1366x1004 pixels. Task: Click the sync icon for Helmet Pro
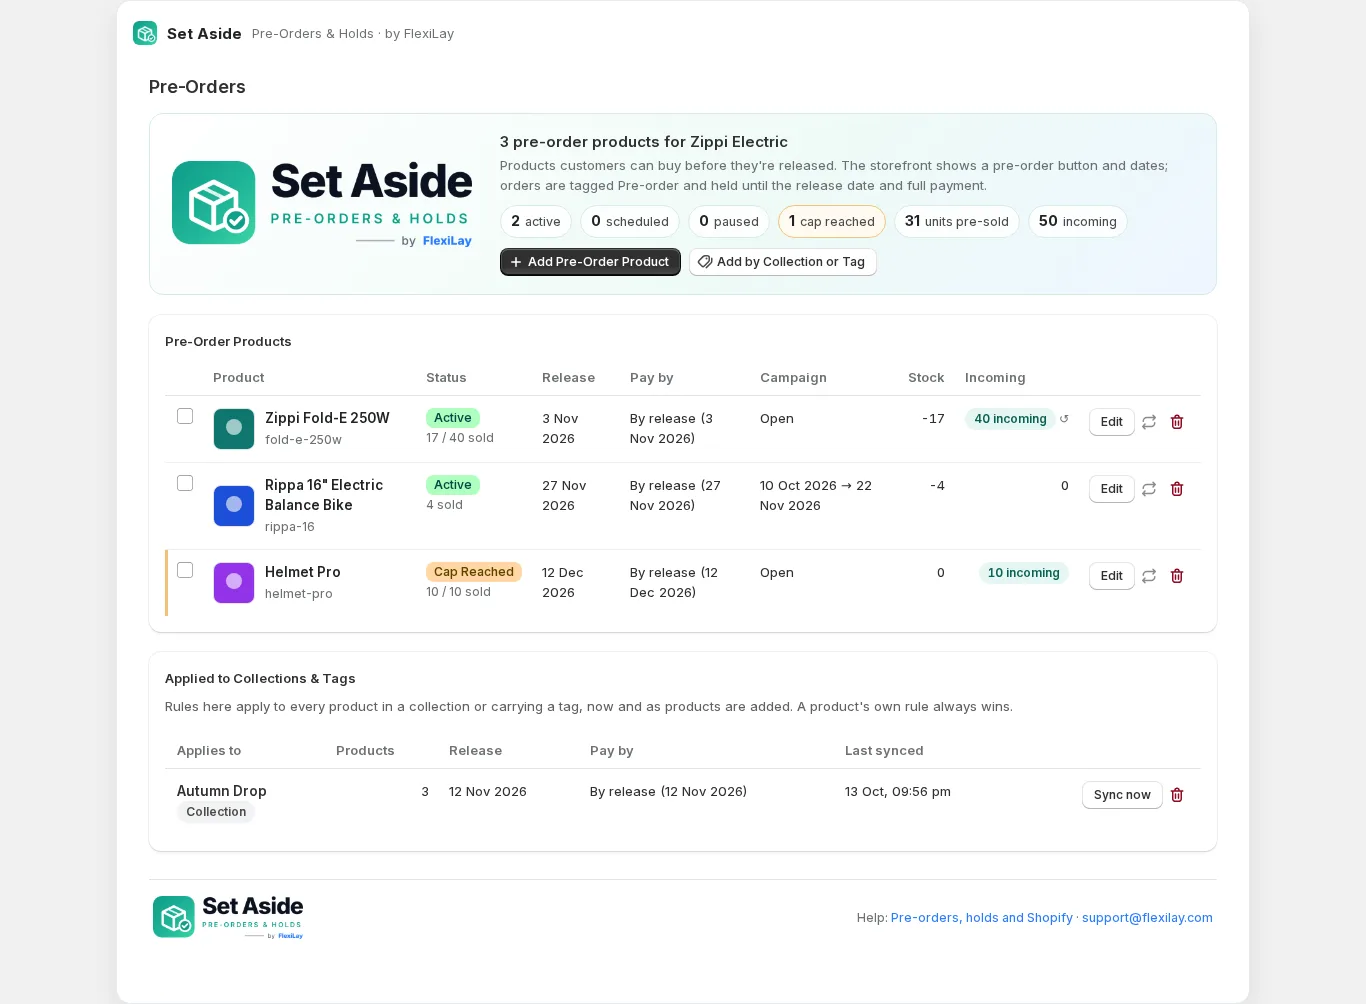pyautogui.click(x=1149, y=576)
